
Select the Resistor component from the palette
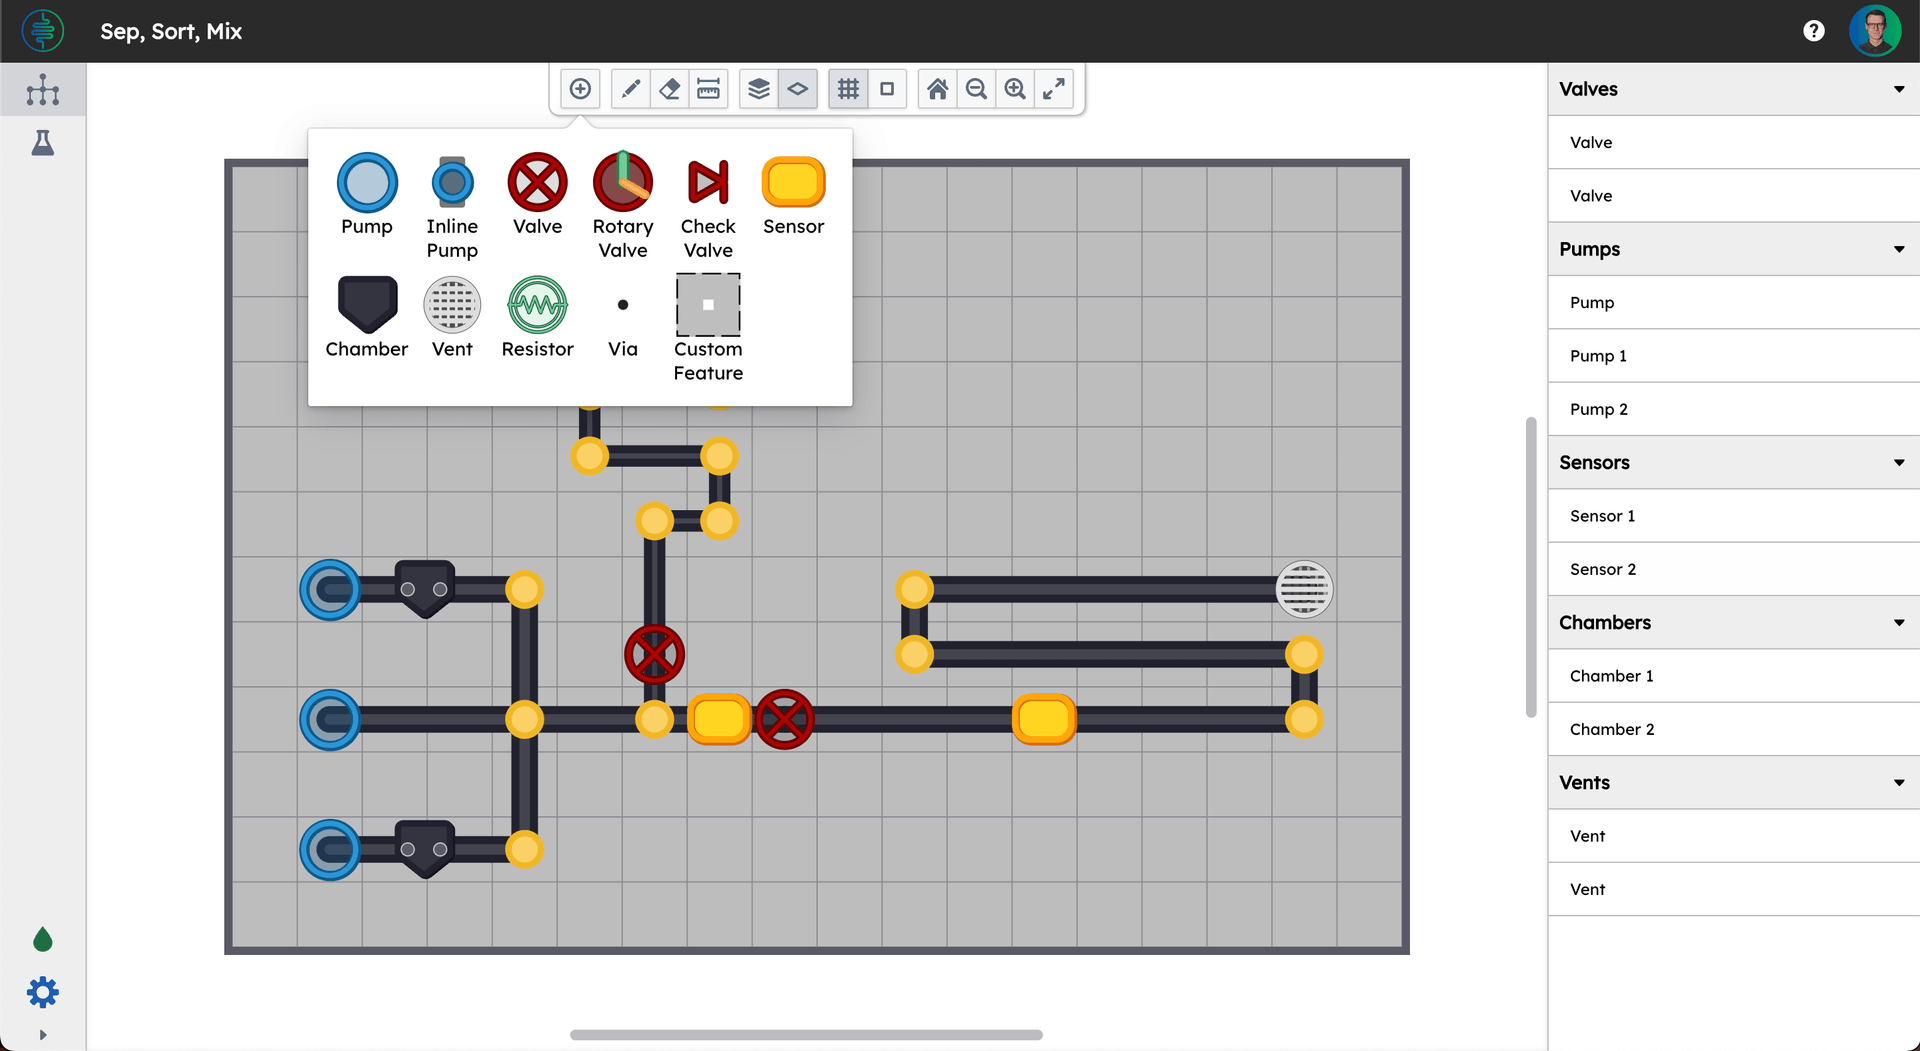pyautogui.click(x=537, y=305)
